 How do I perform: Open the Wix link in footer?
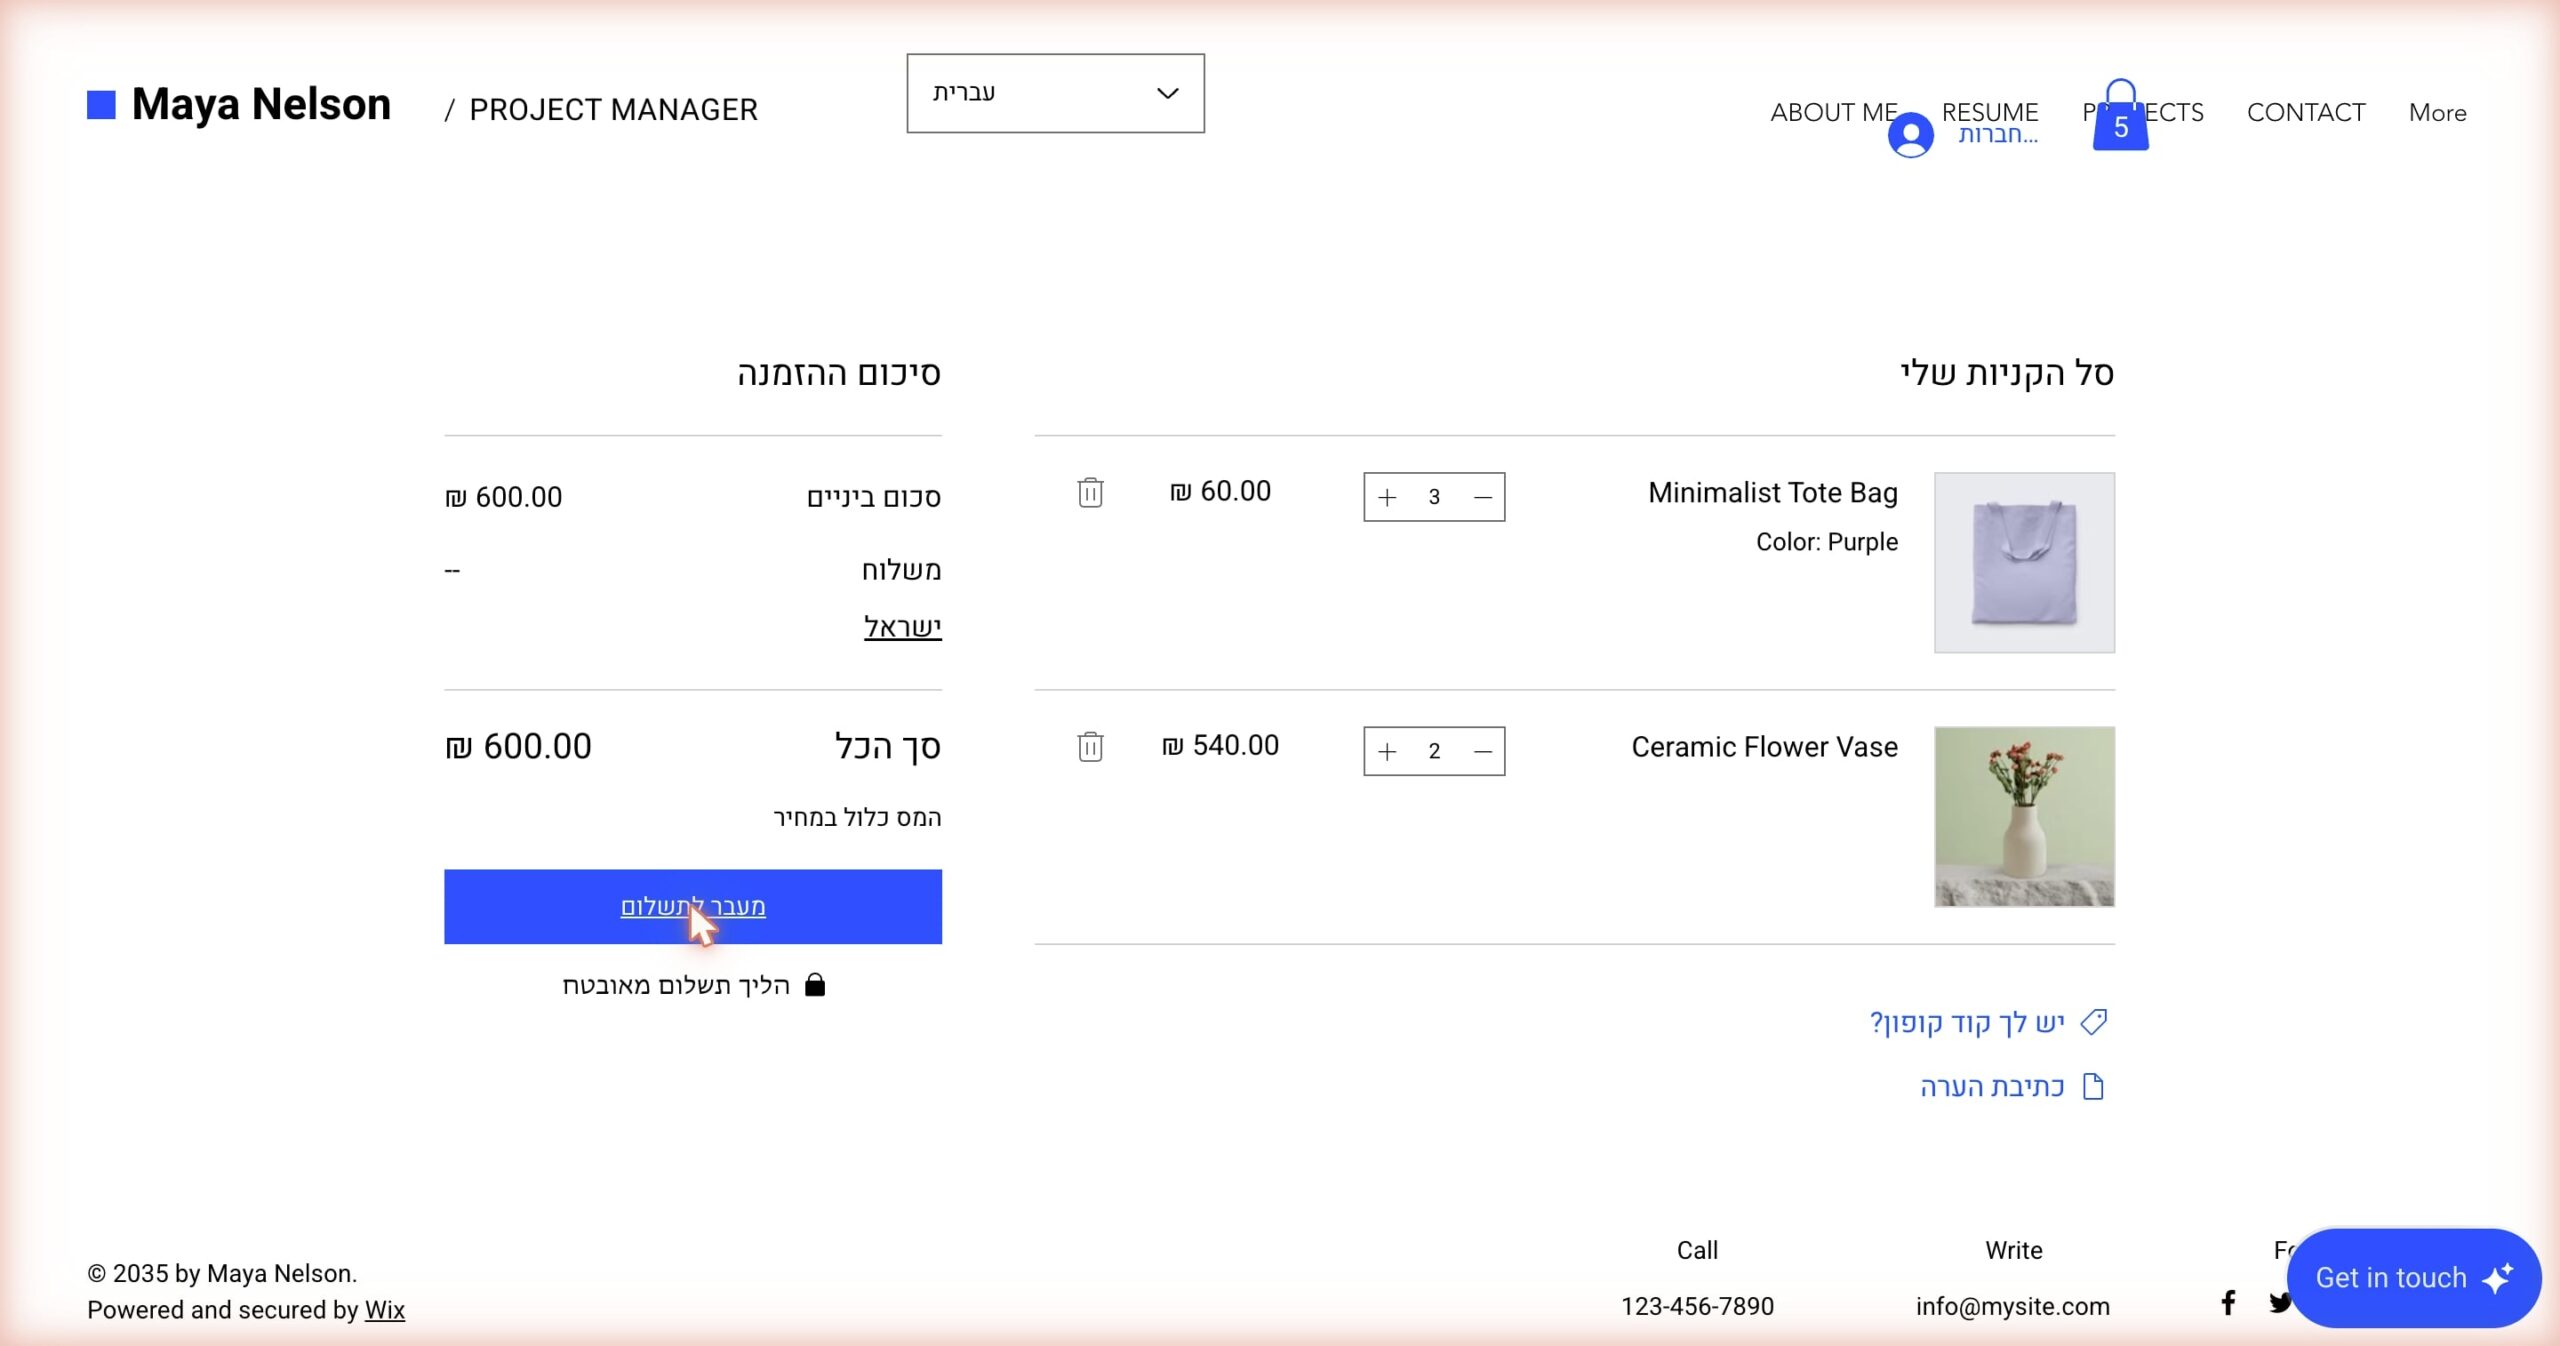tap(384, 1309)
